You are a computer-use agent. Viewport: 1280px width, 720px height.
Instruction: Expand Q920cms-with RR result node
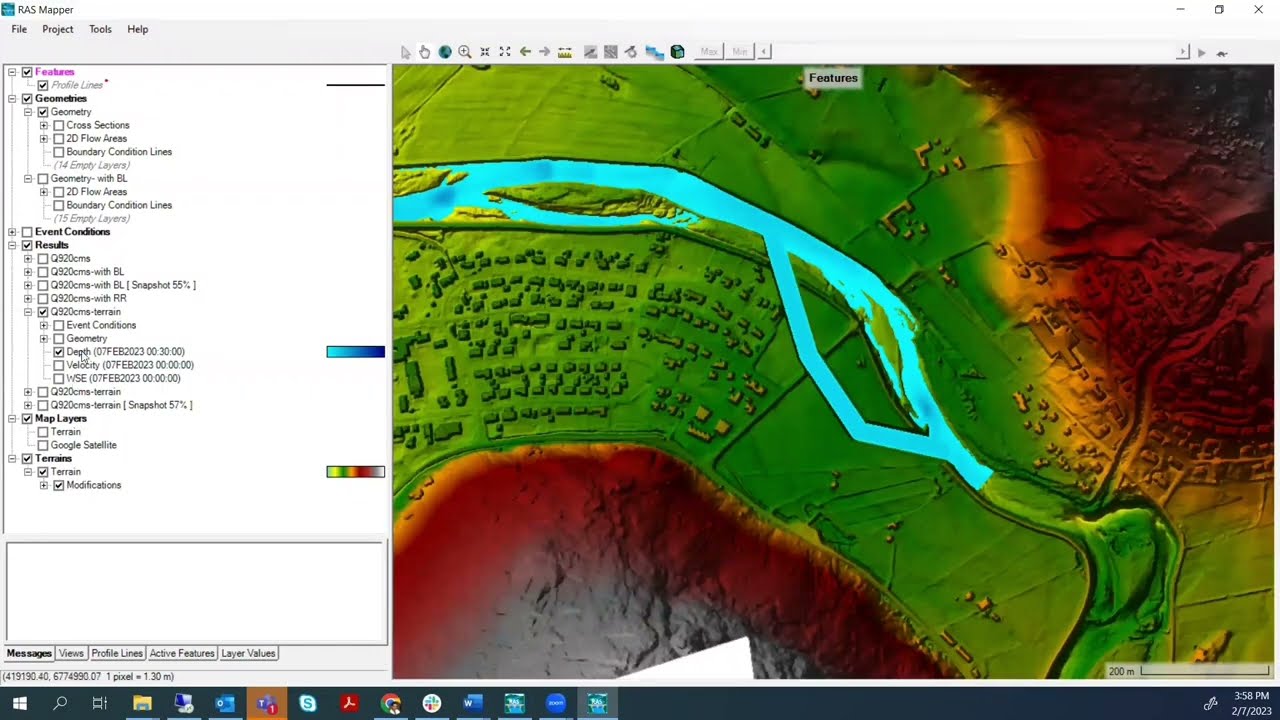(x=28, y=299)
